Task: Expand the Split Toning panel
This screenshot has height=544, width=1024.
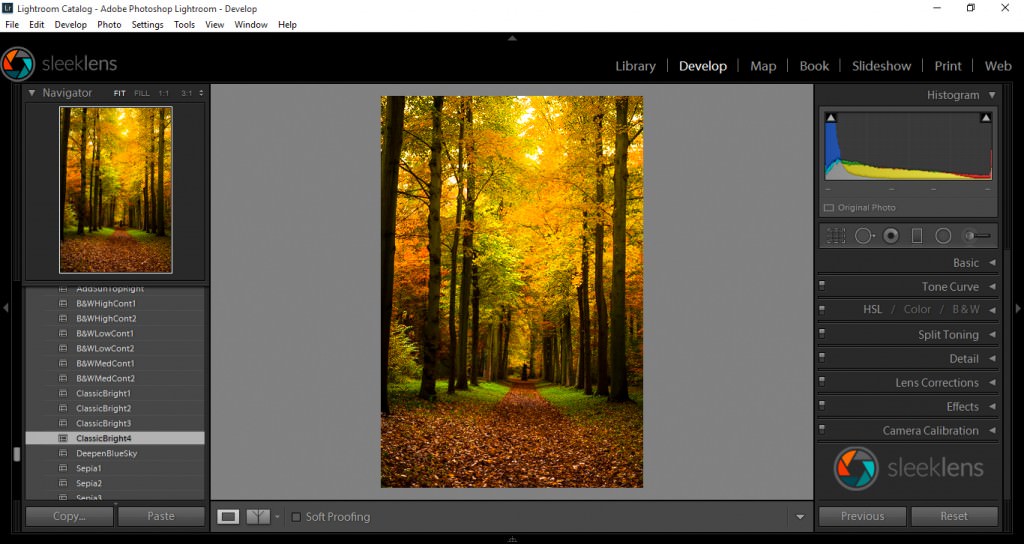Action: pyautogui.click(x=992, y=334)
